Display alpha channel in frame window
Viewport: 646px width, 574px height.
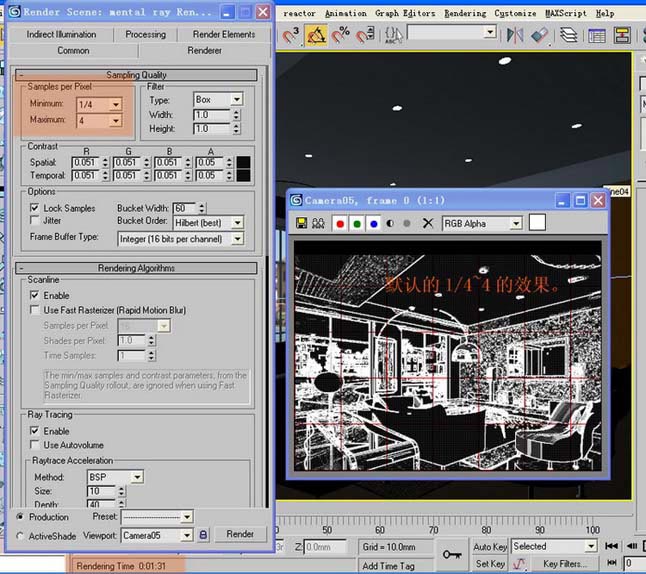[390, 224]
